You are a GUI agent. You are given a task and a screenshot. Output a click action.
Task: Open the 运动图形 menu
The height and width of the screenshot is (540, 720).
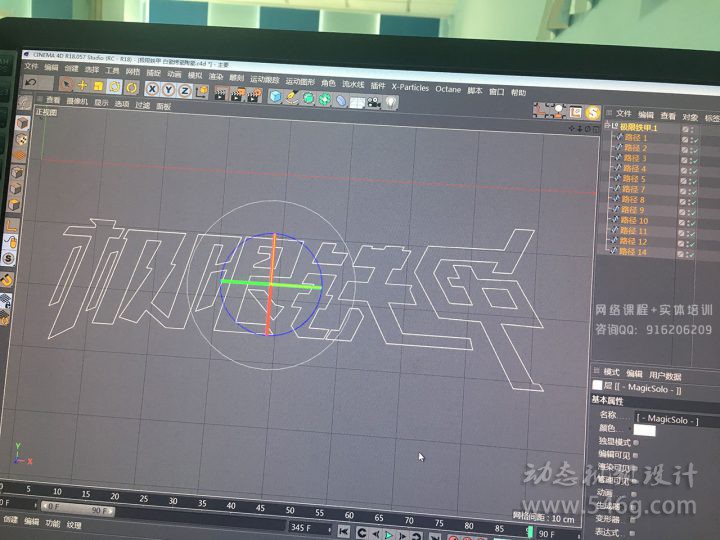pyautogui.click(x=300, y=82)
